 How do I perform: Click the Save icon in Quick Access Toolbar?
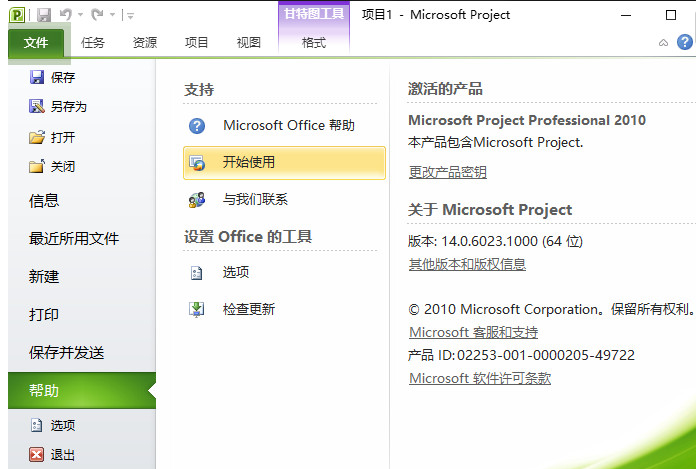pos(44,15)
